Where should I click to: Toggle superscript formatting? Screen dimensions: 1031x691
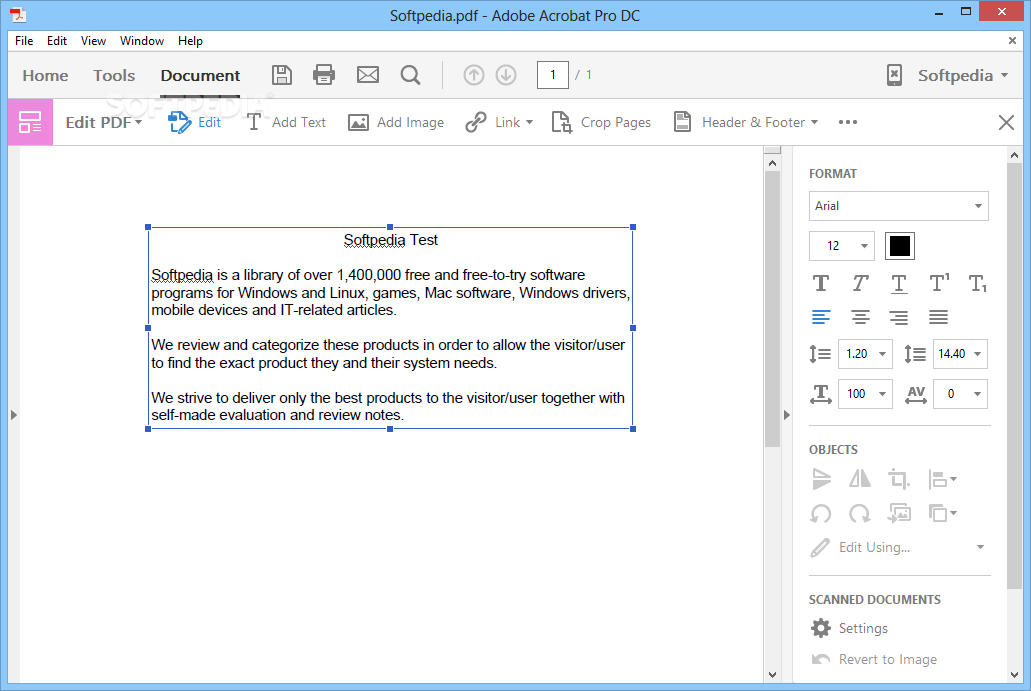939,283
